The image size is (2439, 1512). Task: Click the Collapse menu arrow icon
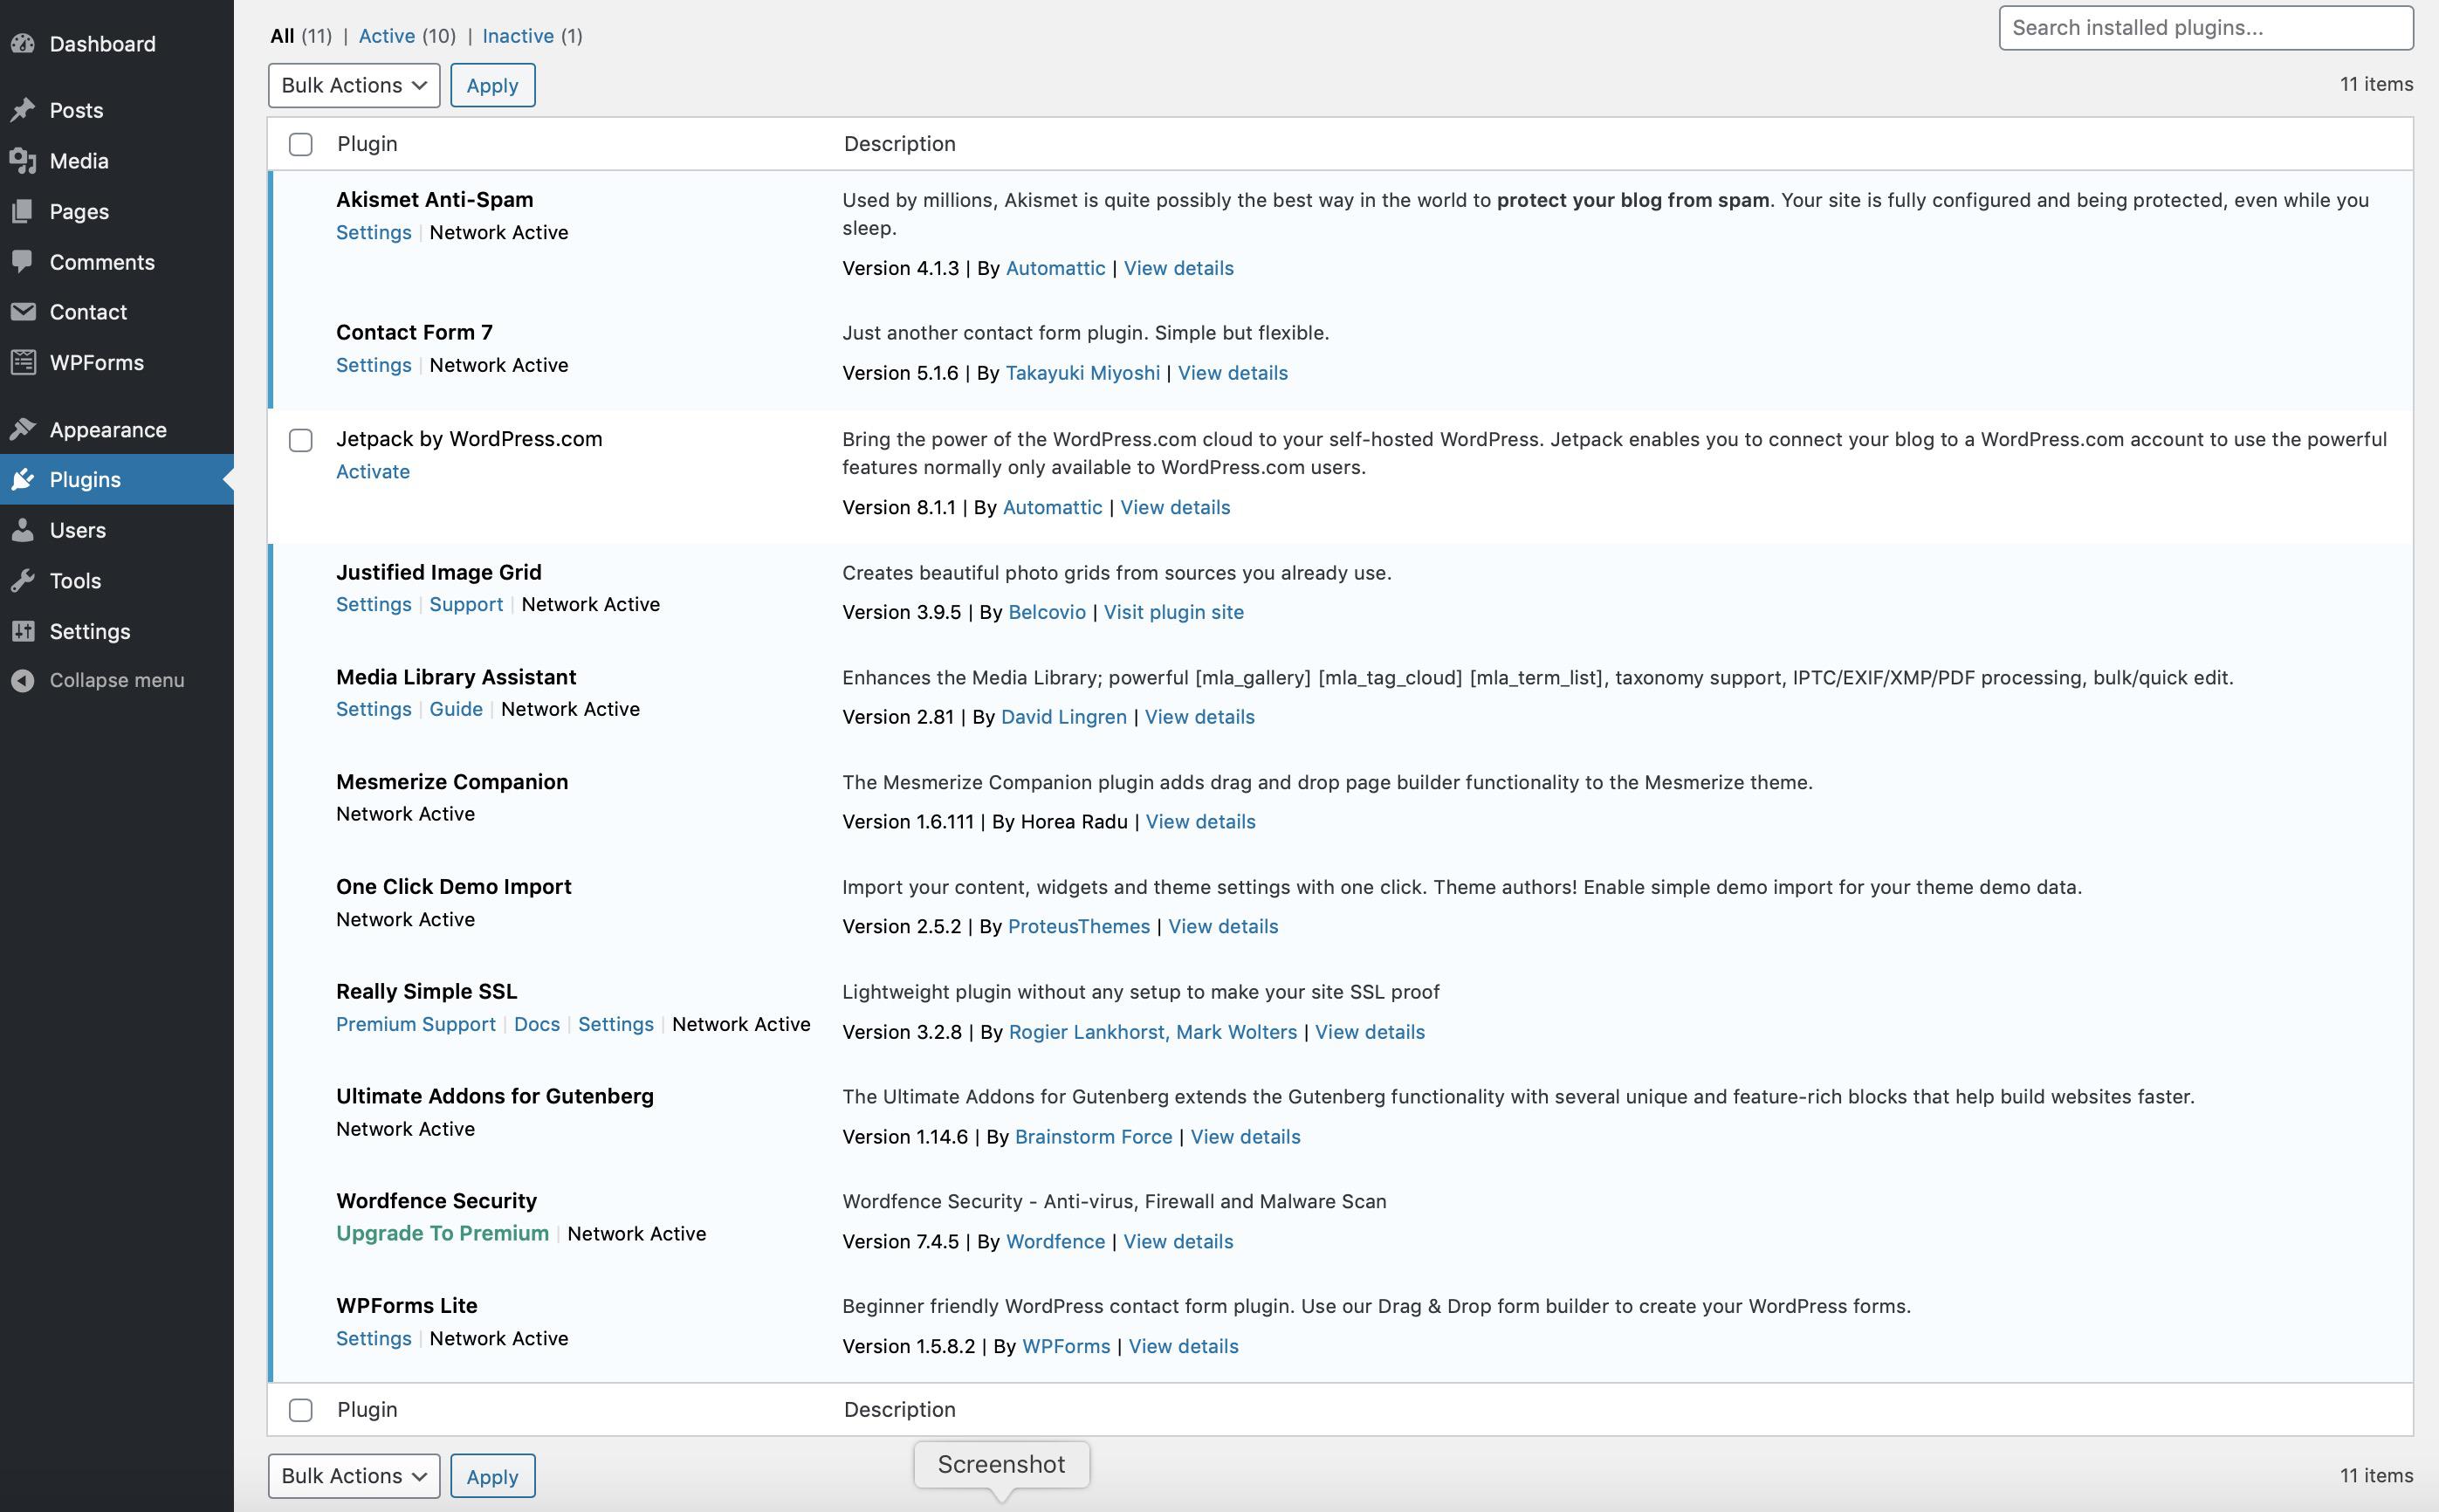[23, 681]
